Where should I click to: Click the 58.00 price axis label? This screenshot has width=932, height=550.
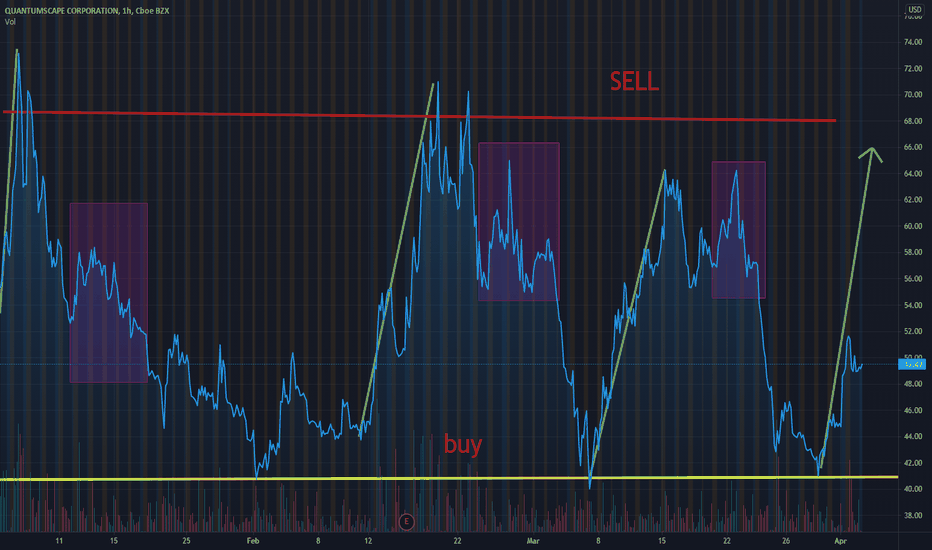(913, 252)
